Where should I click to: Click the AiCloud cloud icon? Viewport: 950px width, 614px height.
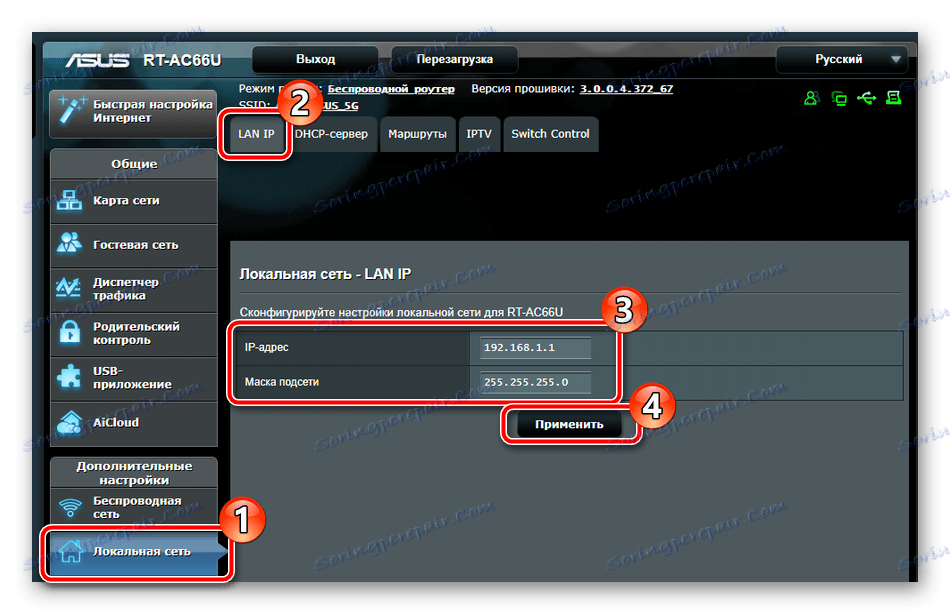[69, 422]
